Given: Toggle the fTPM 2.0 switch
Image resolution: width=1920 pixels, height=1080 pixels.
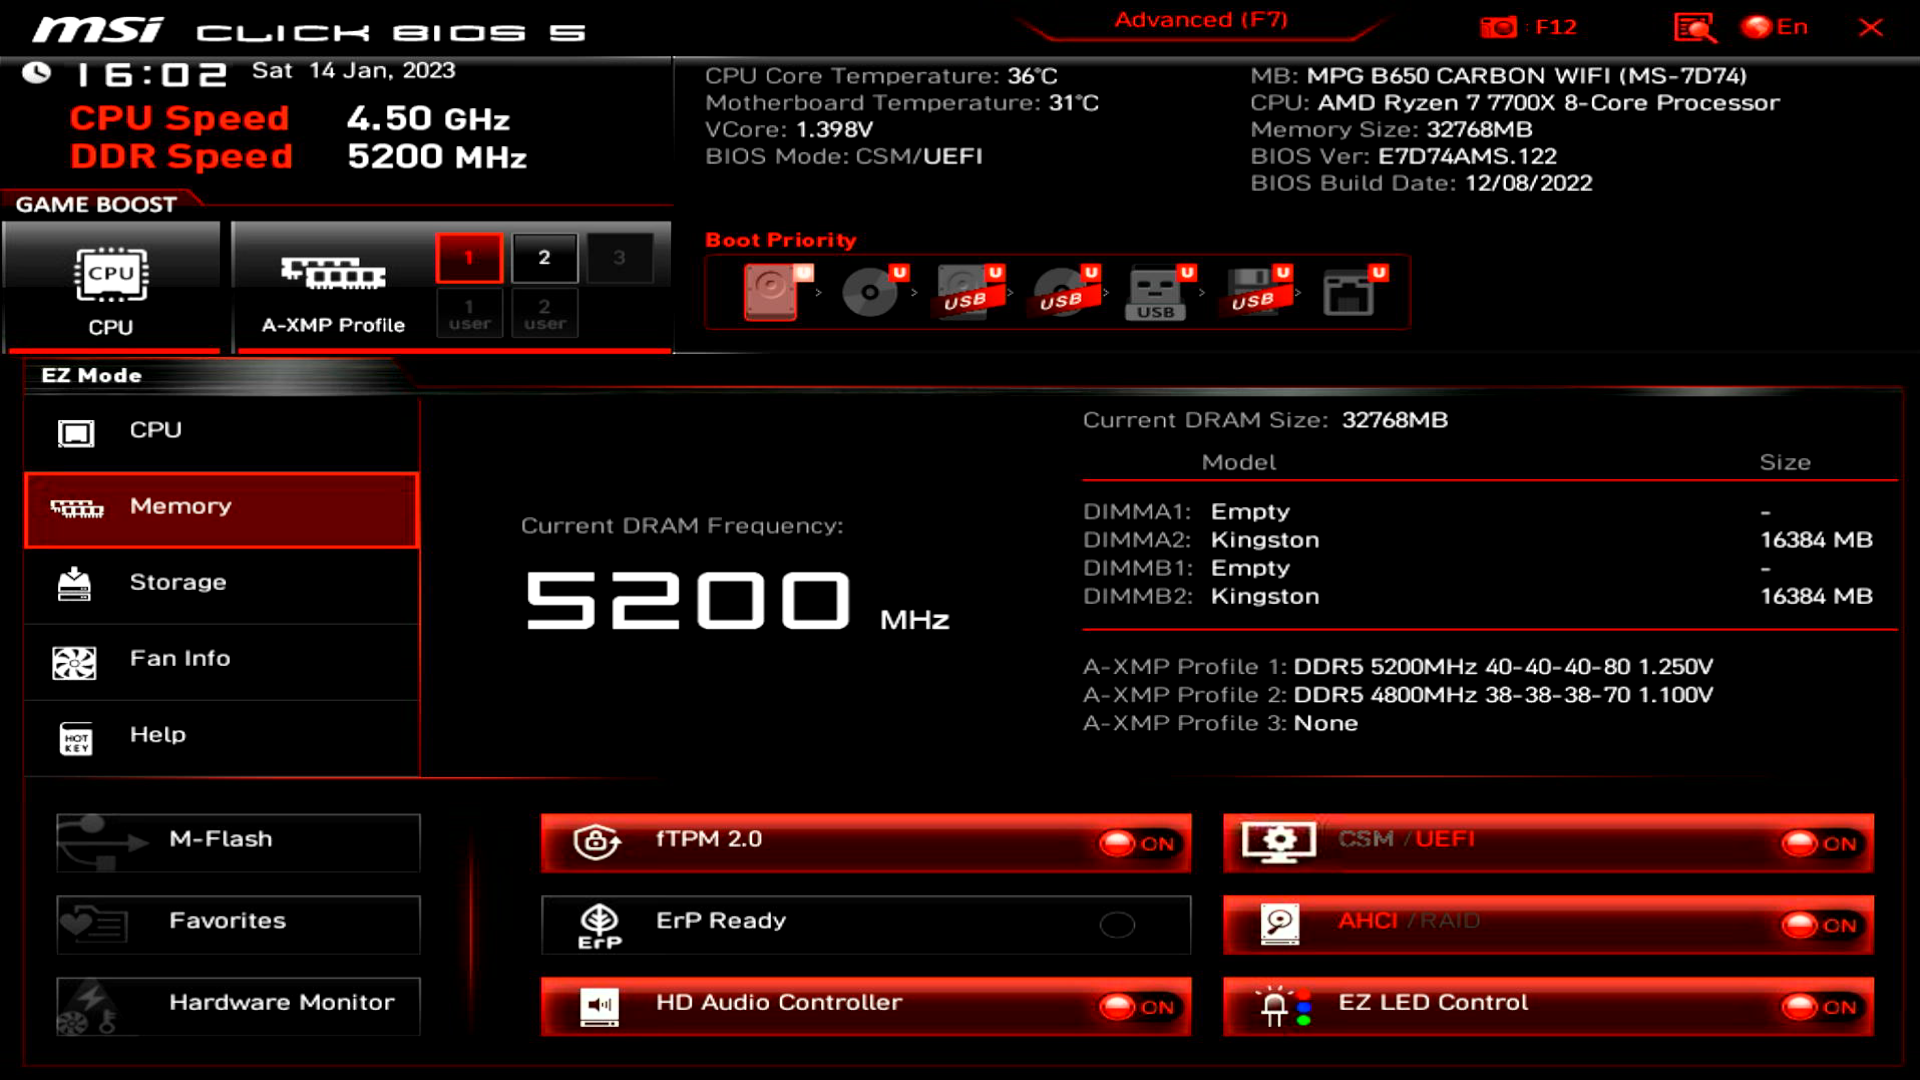Looking at the screenshot, I should click(x=1136, y=843).
